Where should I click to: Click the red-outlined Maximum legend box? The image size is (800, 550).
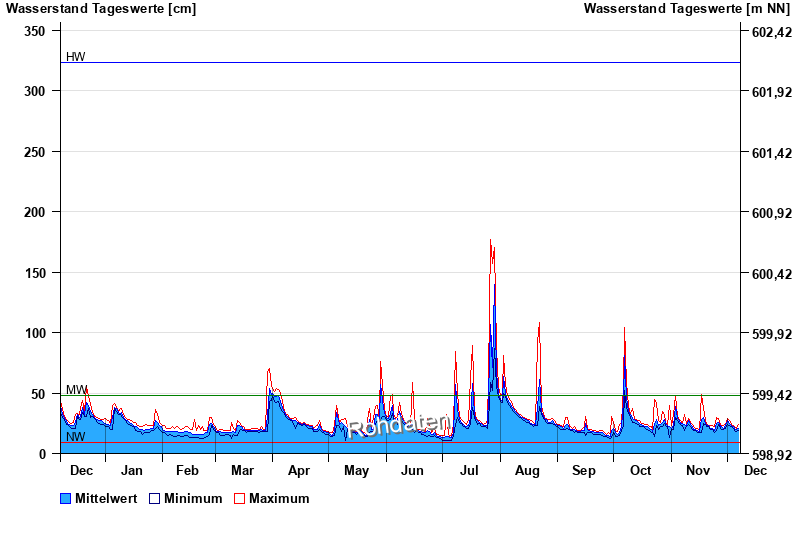[239, 498]
